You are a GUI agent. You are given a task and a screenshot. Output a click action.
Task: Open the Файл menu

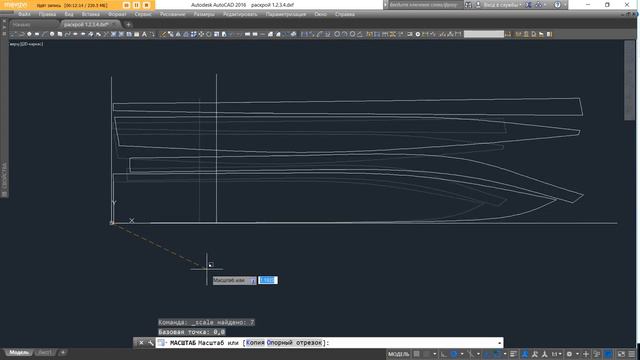[24, 14]
